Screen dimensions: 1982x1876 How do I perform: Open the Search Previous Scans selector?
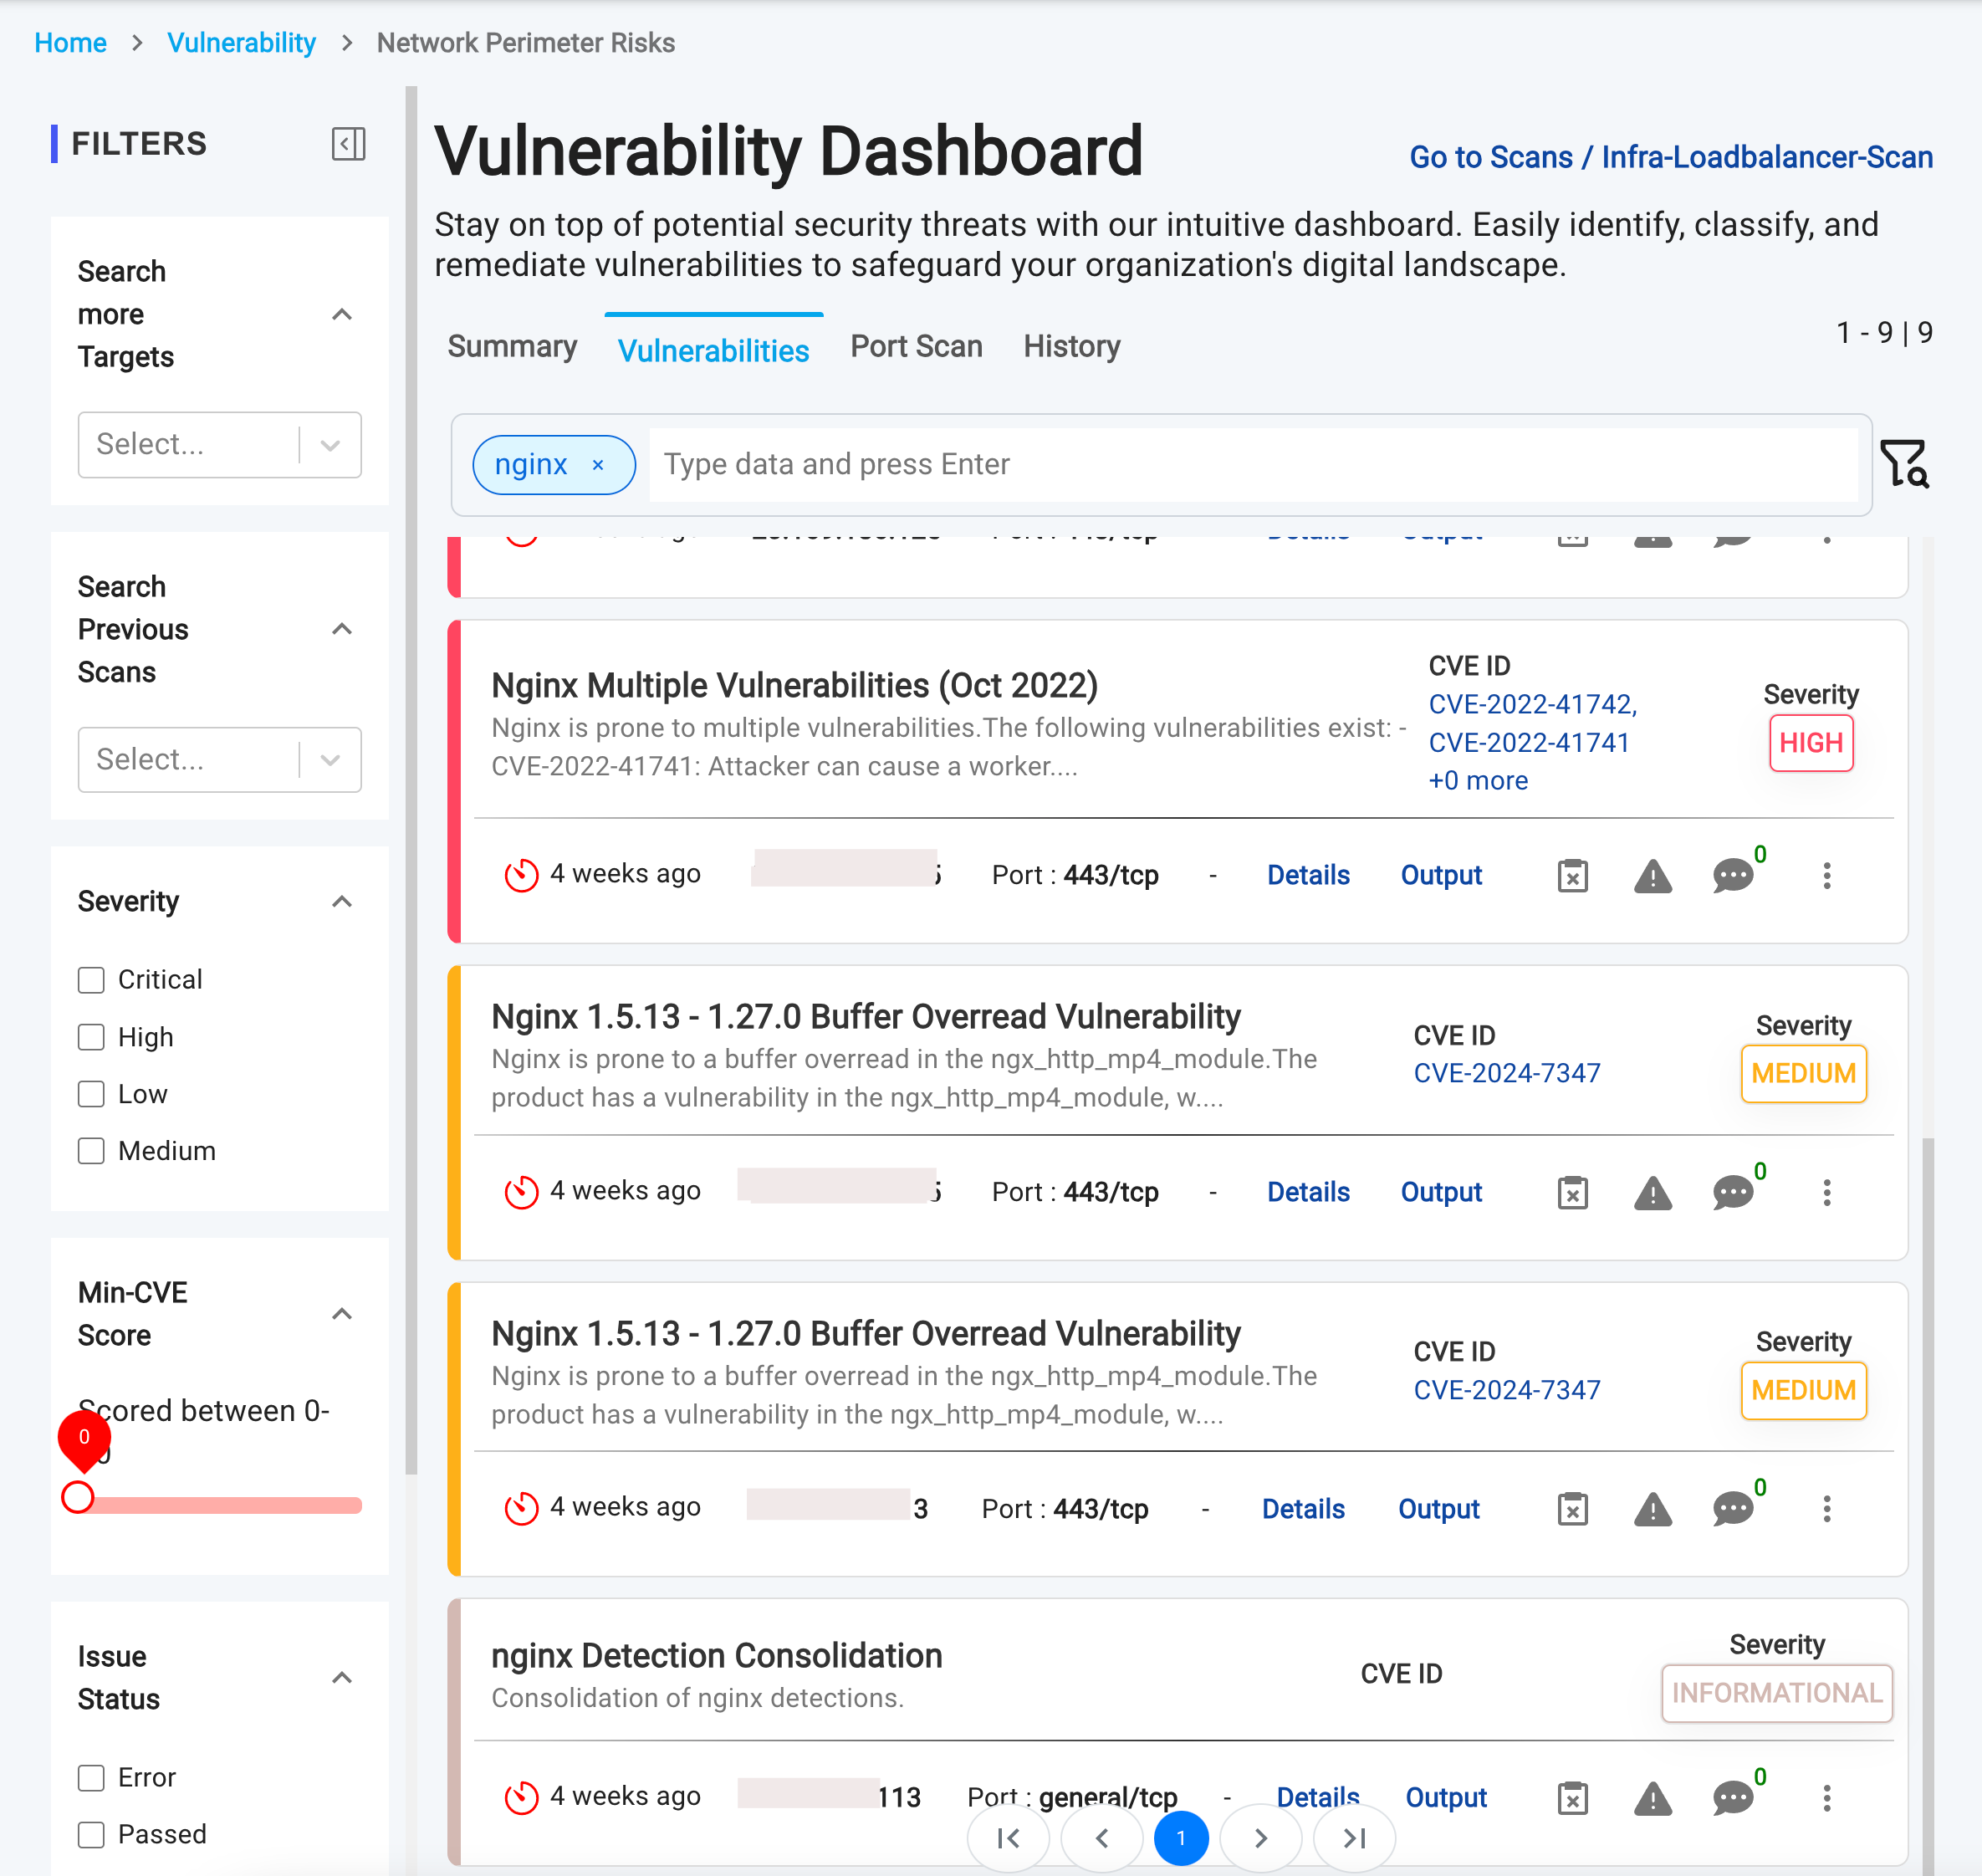(219, 760)
